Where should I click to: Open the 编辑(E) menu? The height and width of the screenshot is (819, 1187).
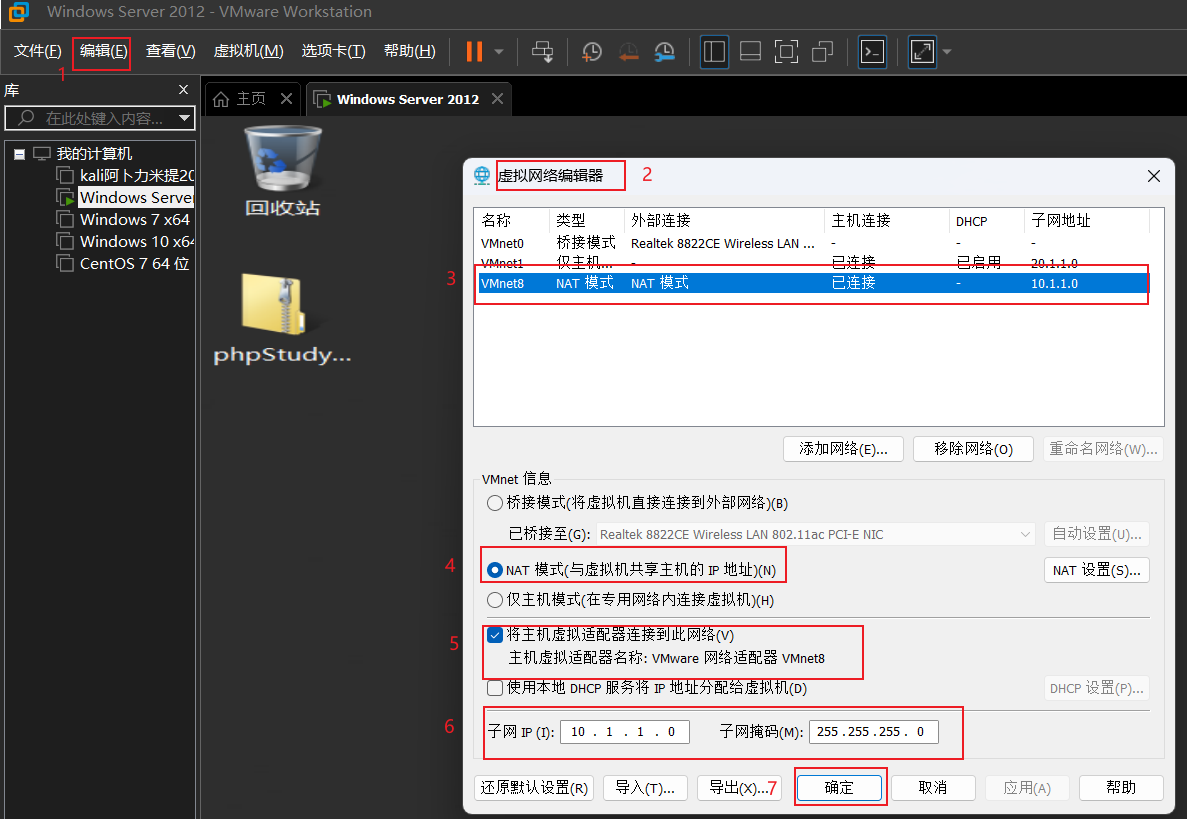103,51
